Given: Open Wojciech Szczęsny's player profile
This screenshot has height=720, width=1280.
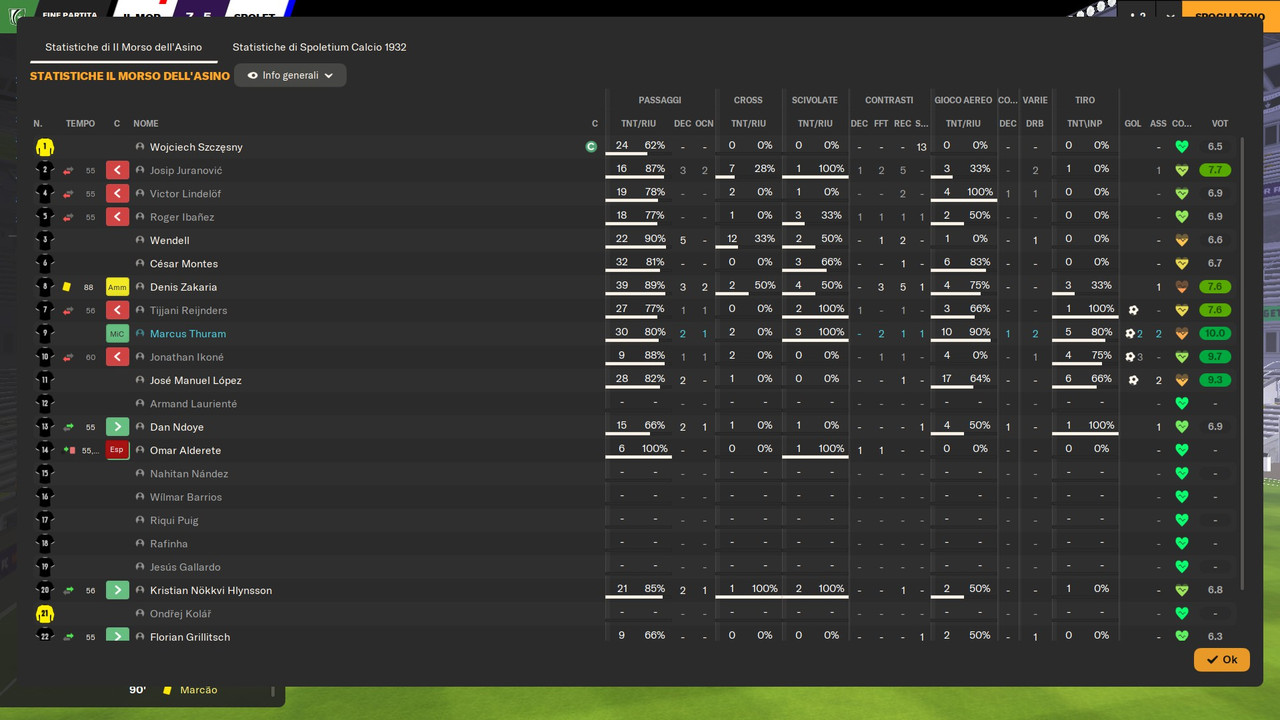Looking at the screenshot, I should [x=196, y=147].
